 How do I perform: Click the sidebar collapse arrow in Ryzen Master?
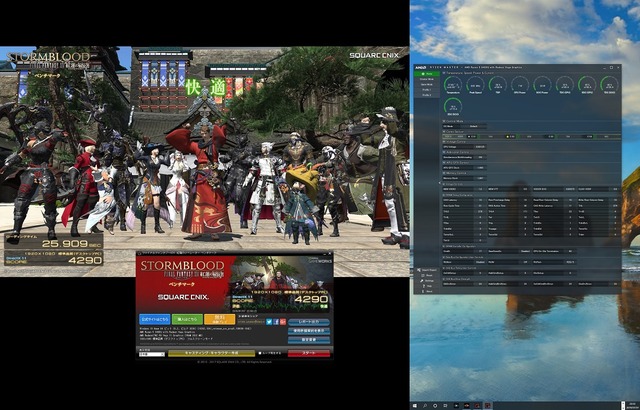point(440,183)
